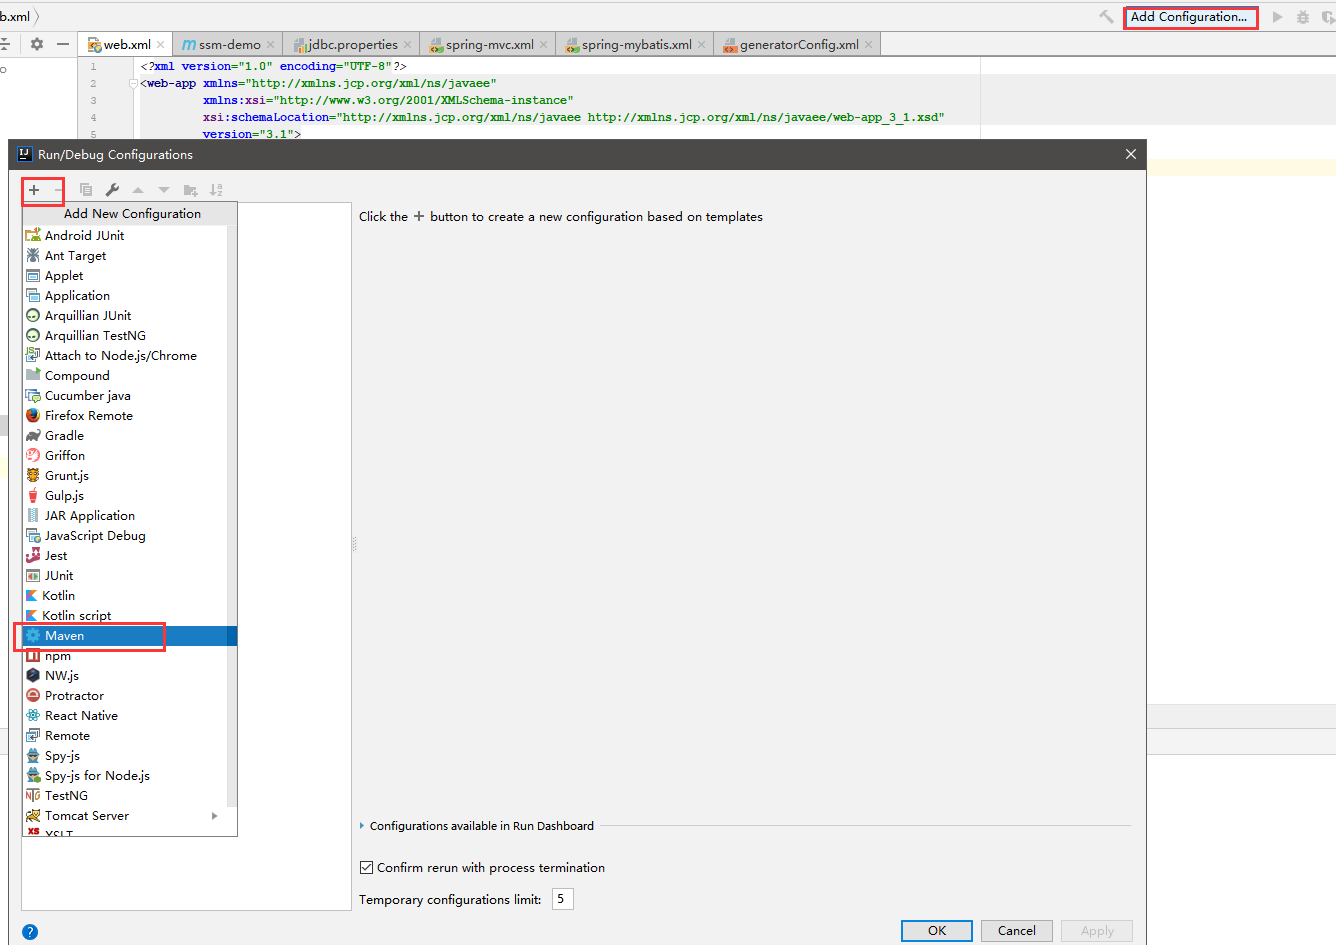
Task: Click the Apply button
Action: click(1097, 931)
